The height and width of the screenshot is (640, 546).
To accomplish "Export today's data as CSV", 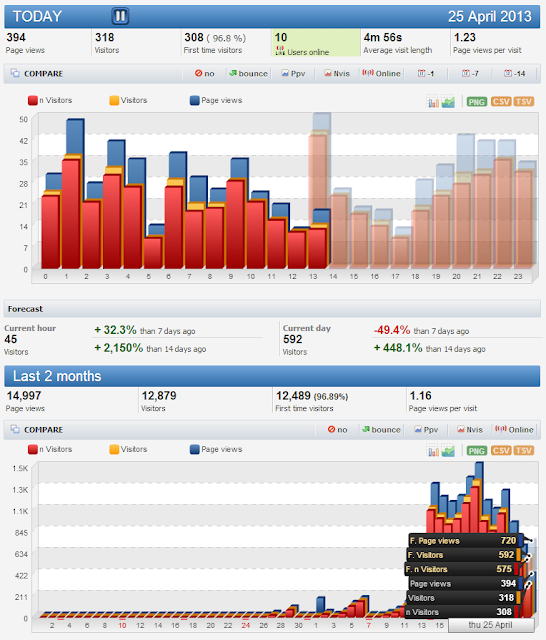I will coord(501,102).
